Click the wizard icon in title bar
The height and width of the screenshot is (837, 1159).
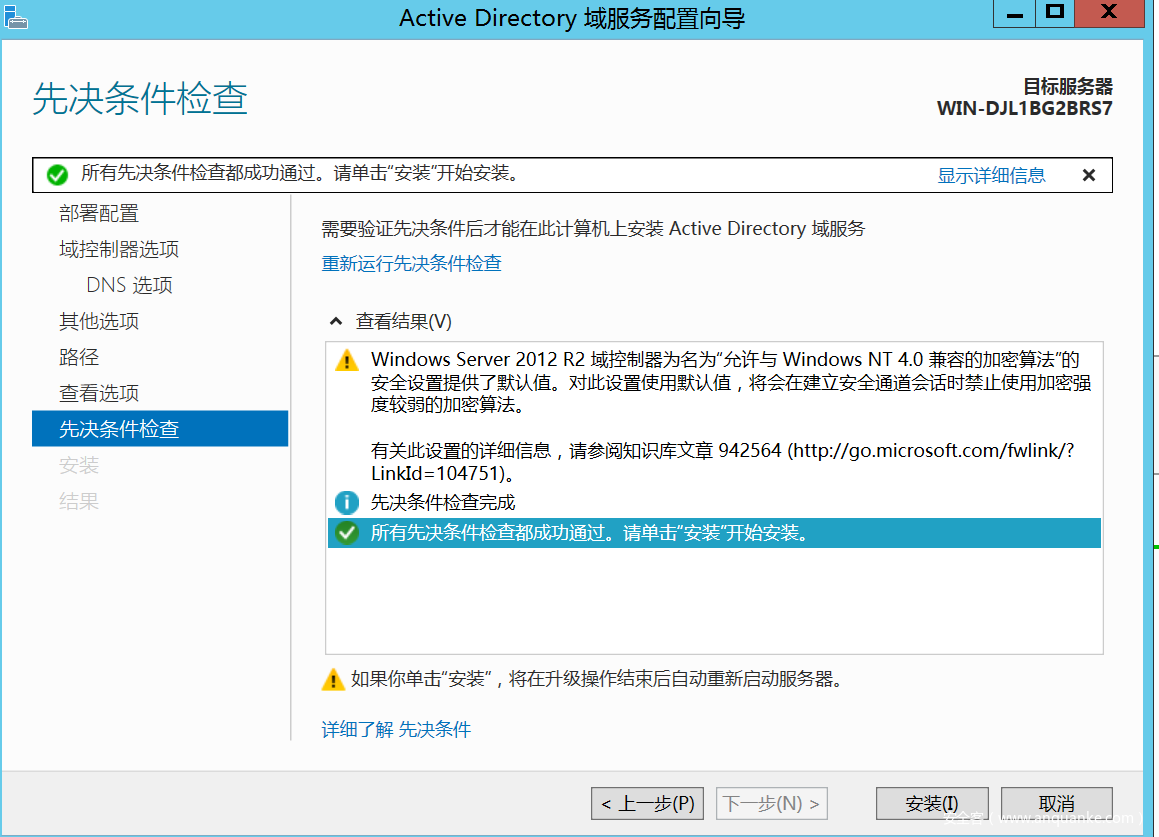(x=15, y=16)
